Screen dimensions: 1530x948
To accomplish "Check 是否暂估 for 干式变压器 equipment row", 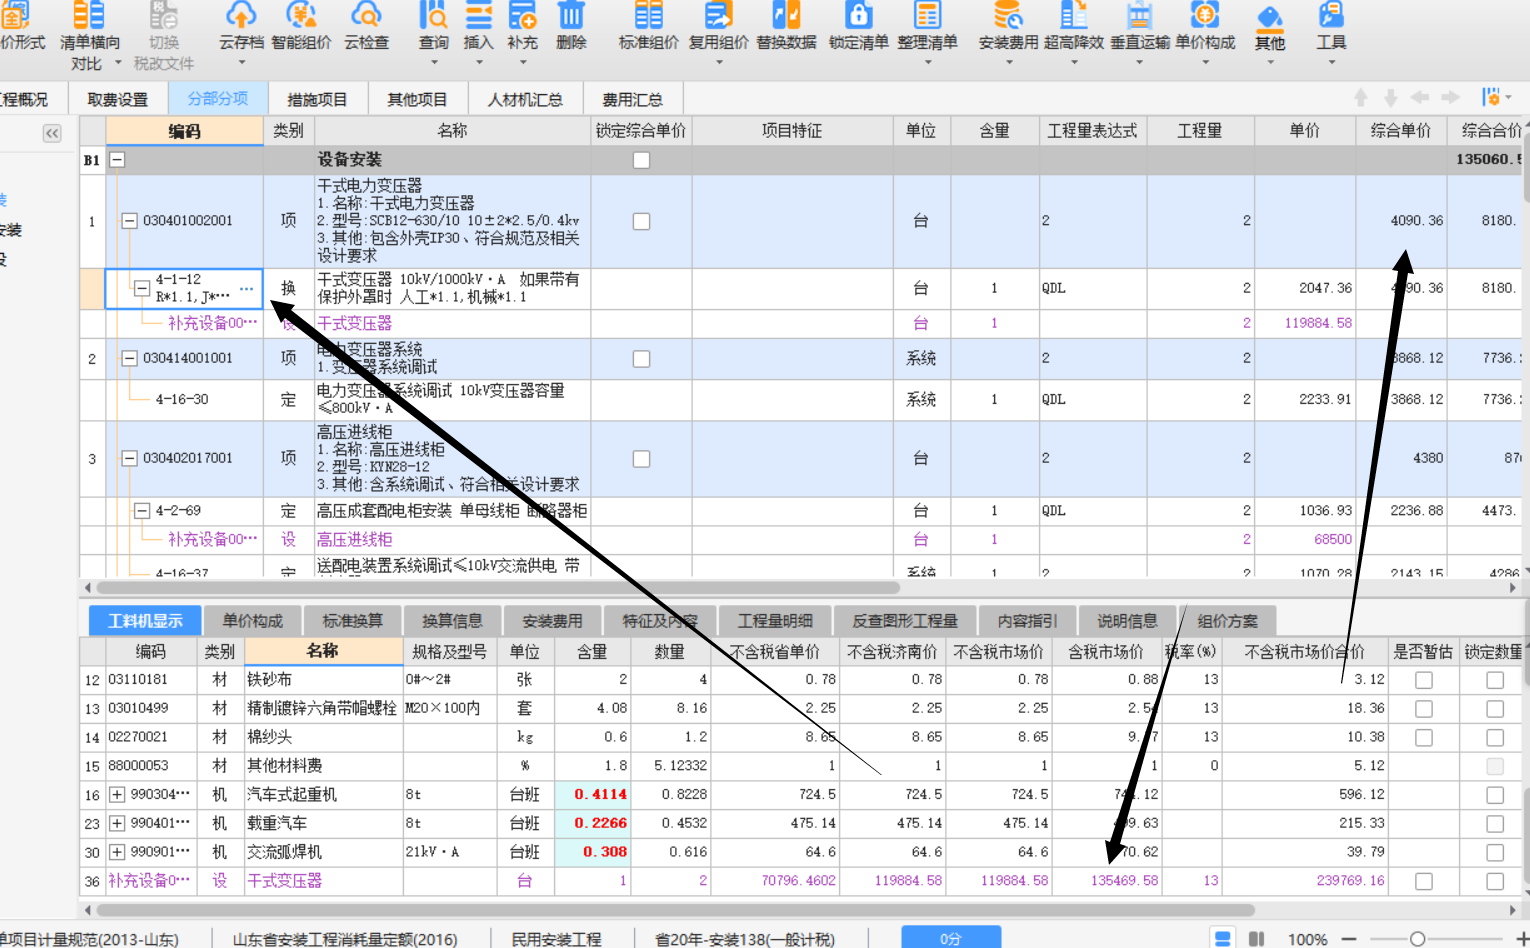I will pyautogui.click(x=1424, y=881).
